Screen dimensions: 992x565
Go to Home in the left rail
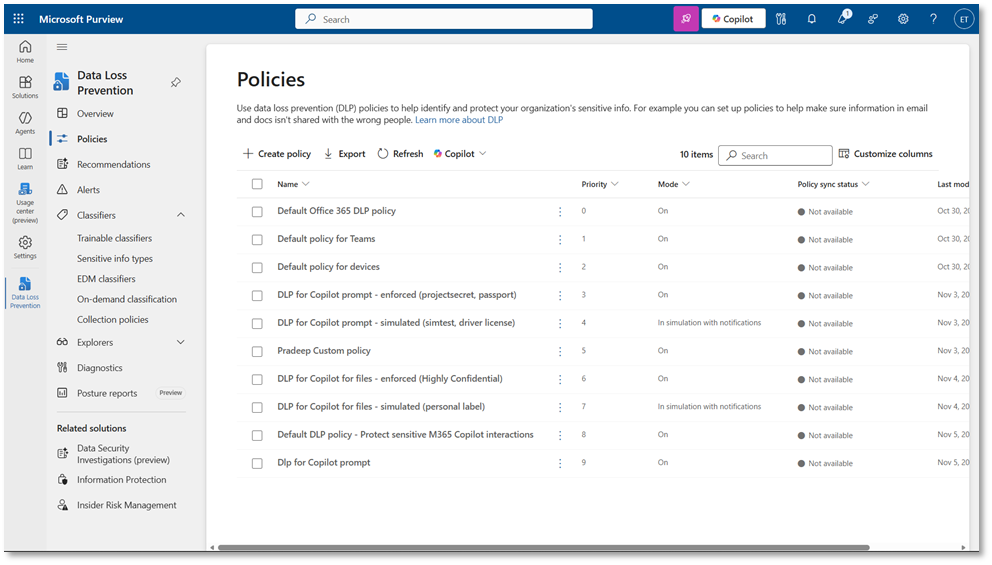25,51
